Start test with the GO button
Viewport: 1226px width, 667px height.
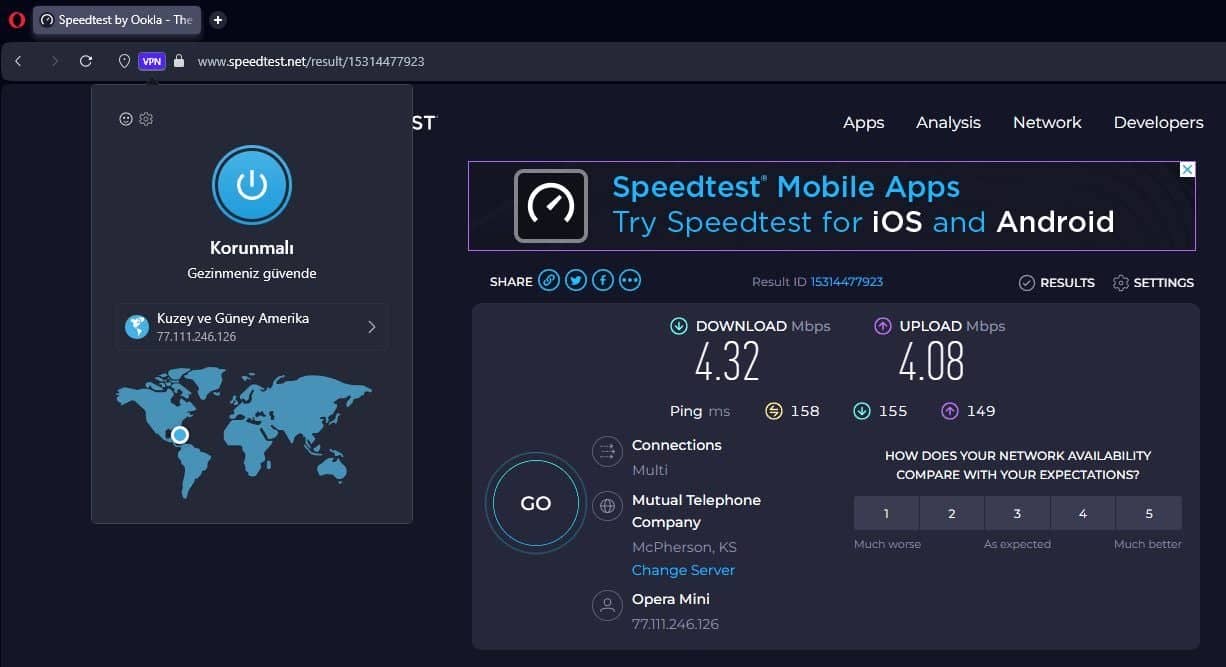(536, 503)
